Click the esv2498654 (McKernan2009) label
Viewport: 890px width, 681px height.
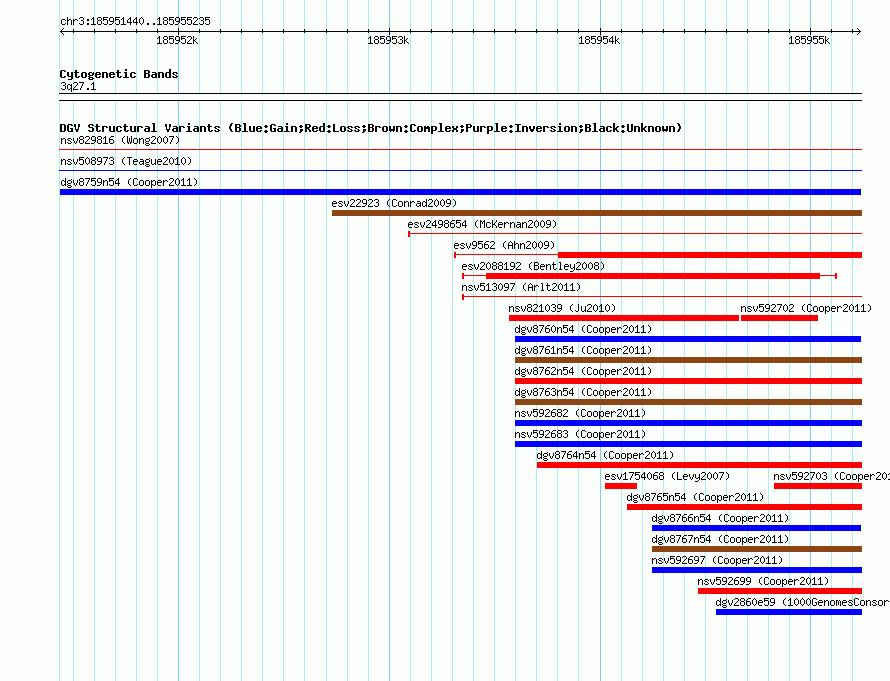[x=482, y=224]
